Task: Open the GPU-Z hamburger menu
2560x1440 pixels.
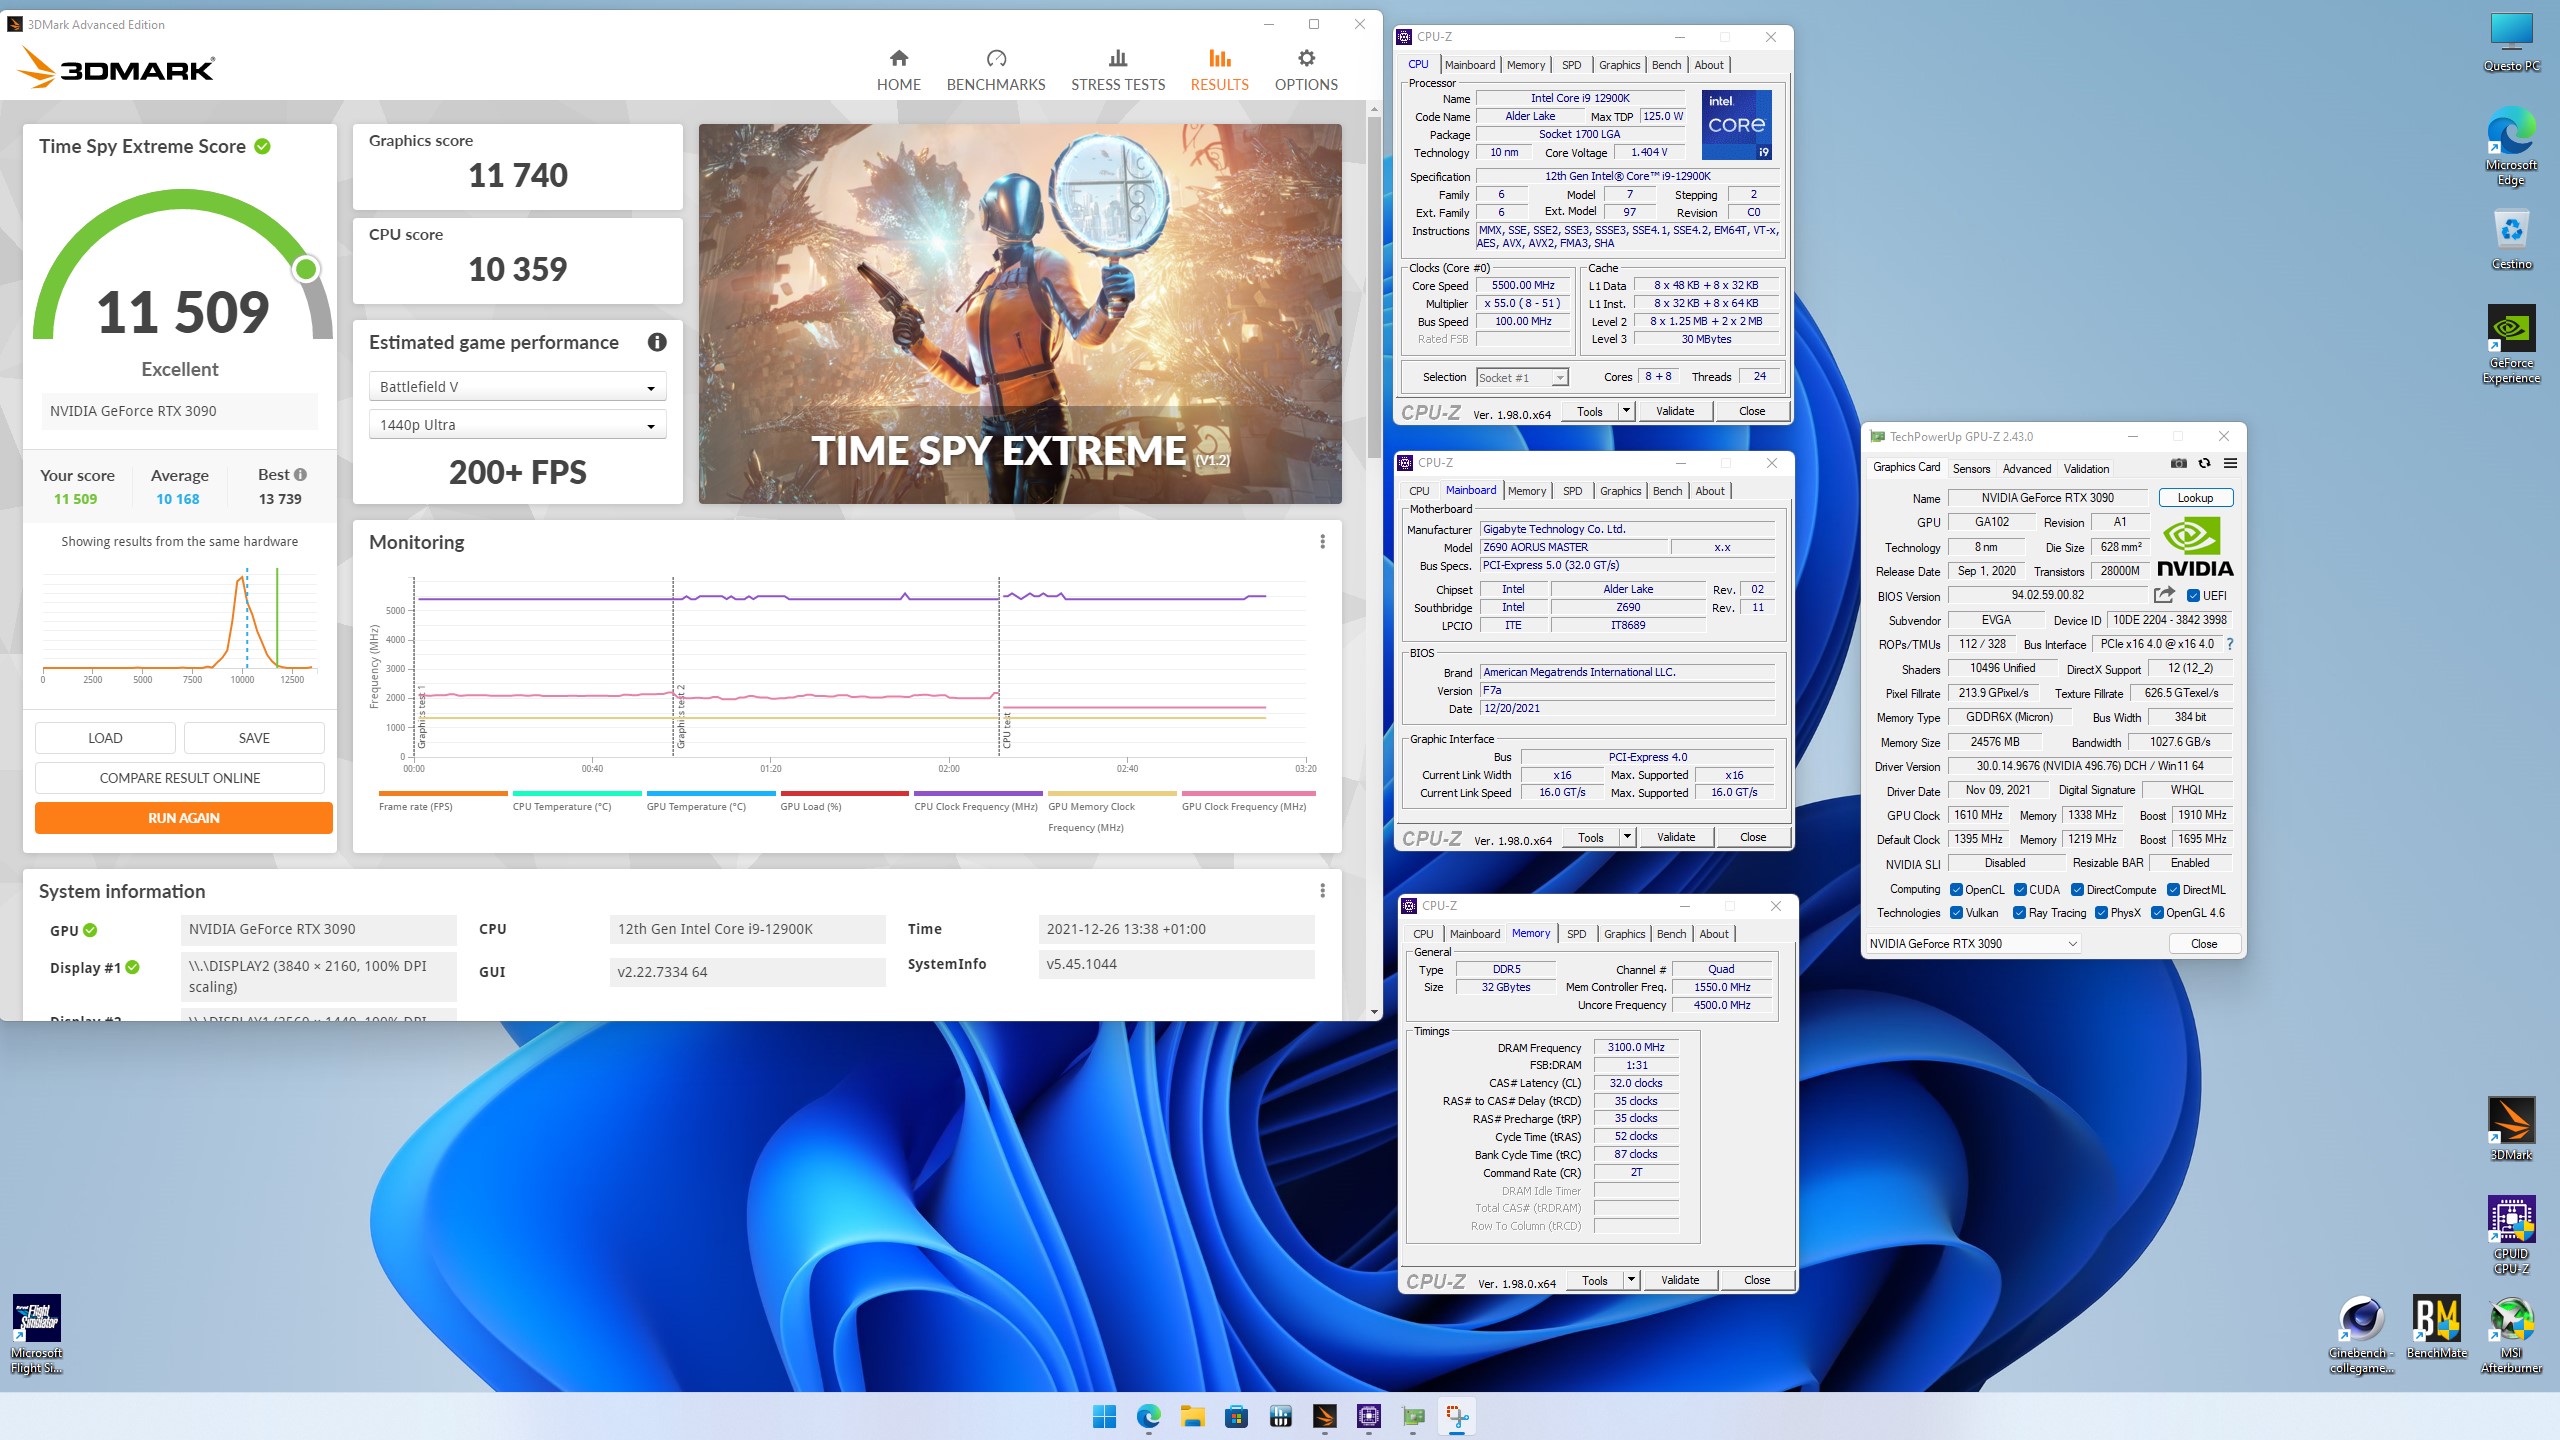Action: pos(2230,464)
